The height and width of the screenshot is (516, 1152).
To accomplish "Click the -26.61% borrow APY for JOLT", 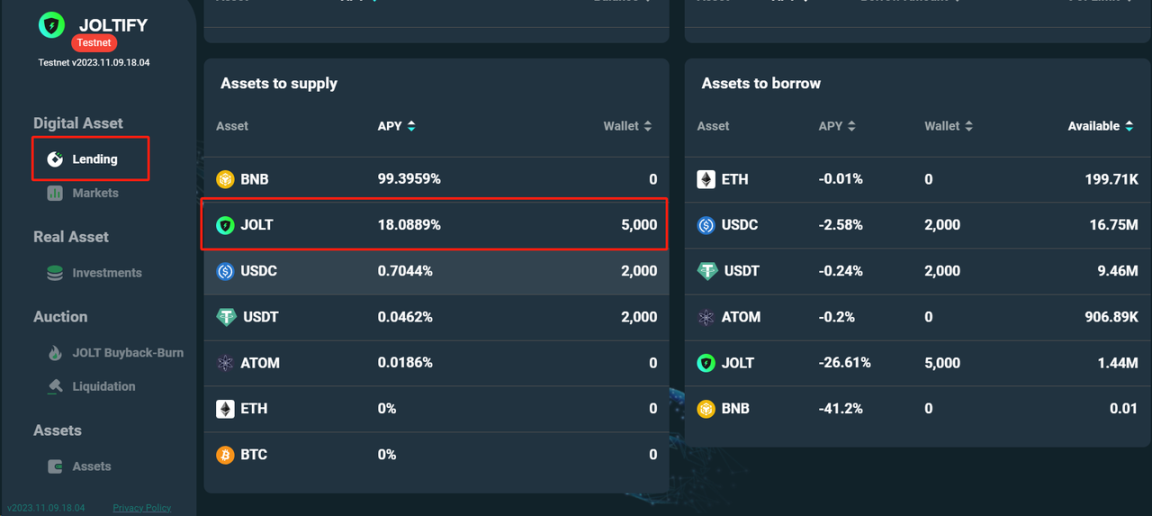I will [845, 363].
